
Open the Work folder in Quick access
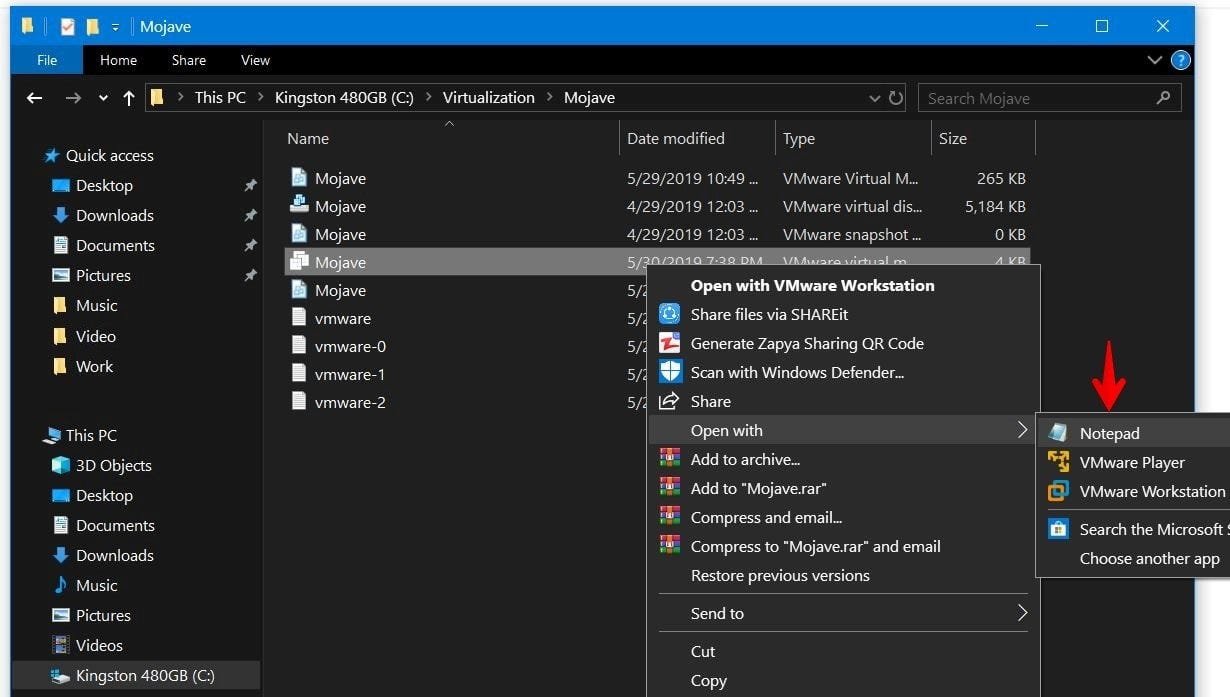tap(94, 366)
